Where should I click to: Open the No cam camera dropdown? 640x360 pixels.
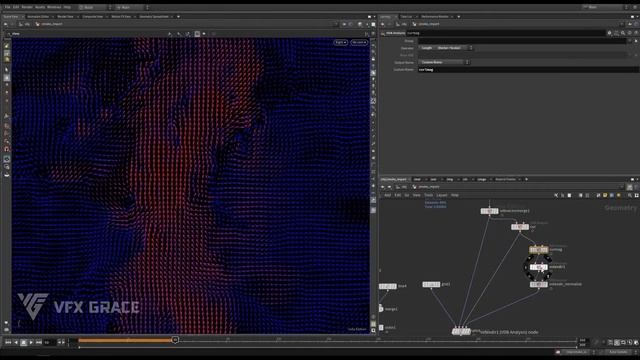coord(359,42)
